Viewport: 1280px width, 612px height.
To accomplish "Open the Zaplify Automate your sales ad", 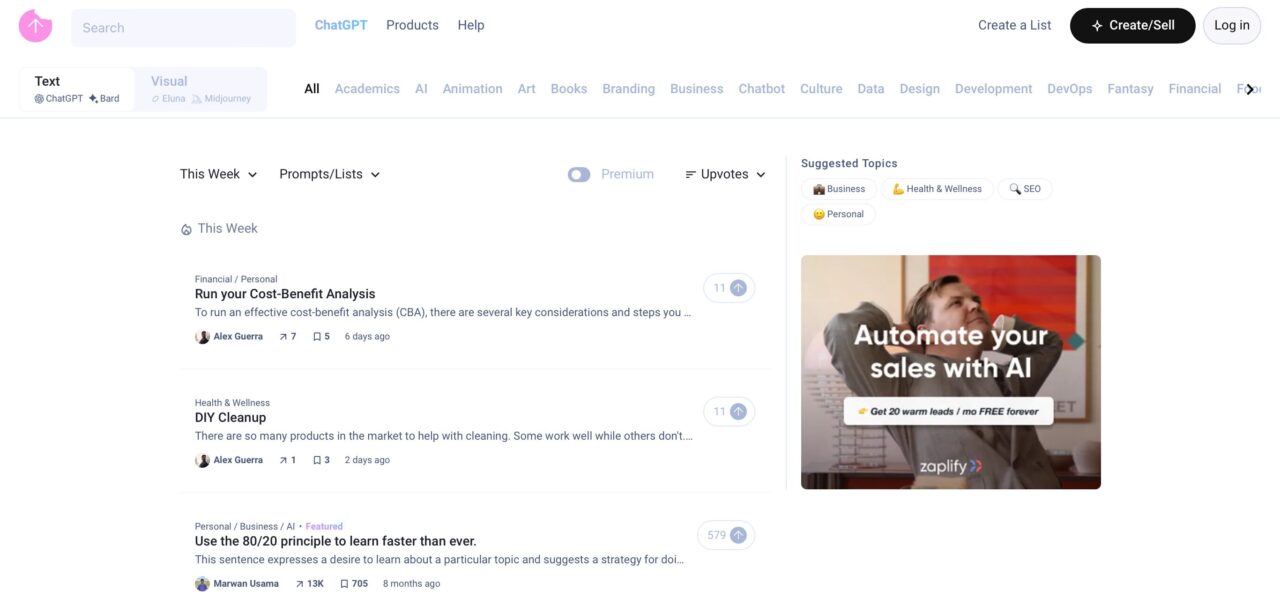I will pos(951,372).
